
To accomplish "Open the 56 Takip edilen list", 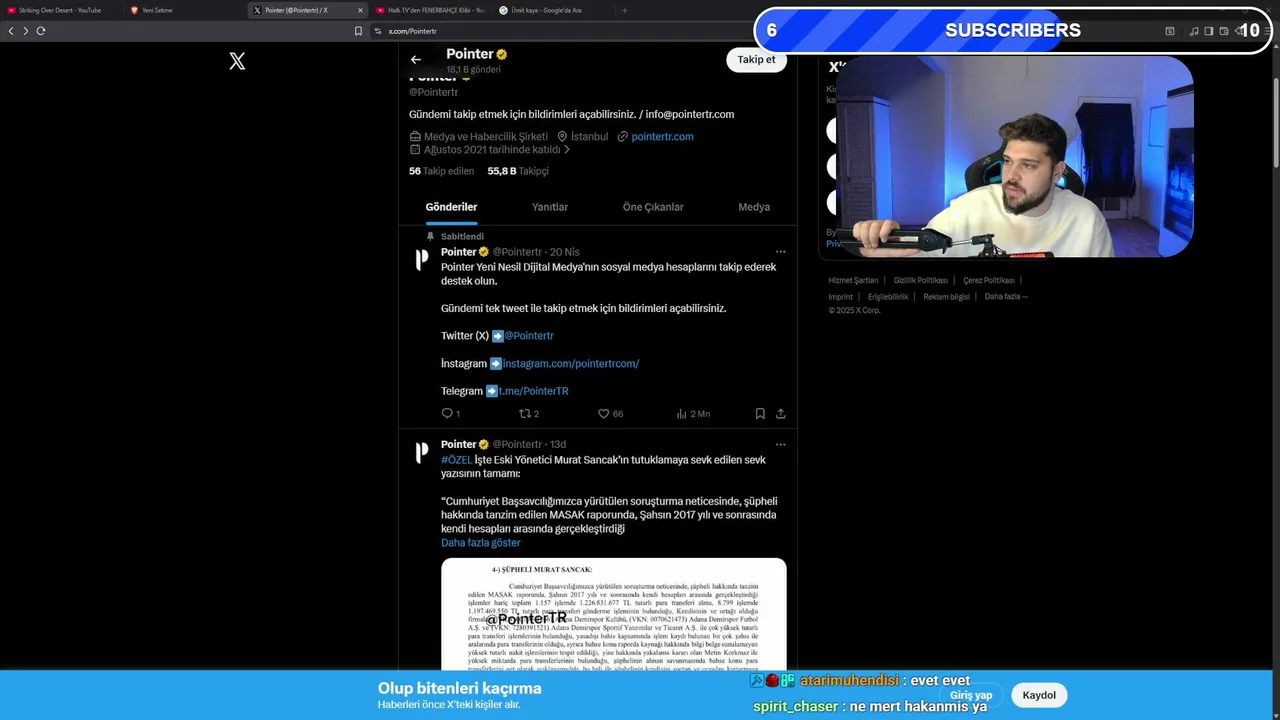I will point(441,171).
